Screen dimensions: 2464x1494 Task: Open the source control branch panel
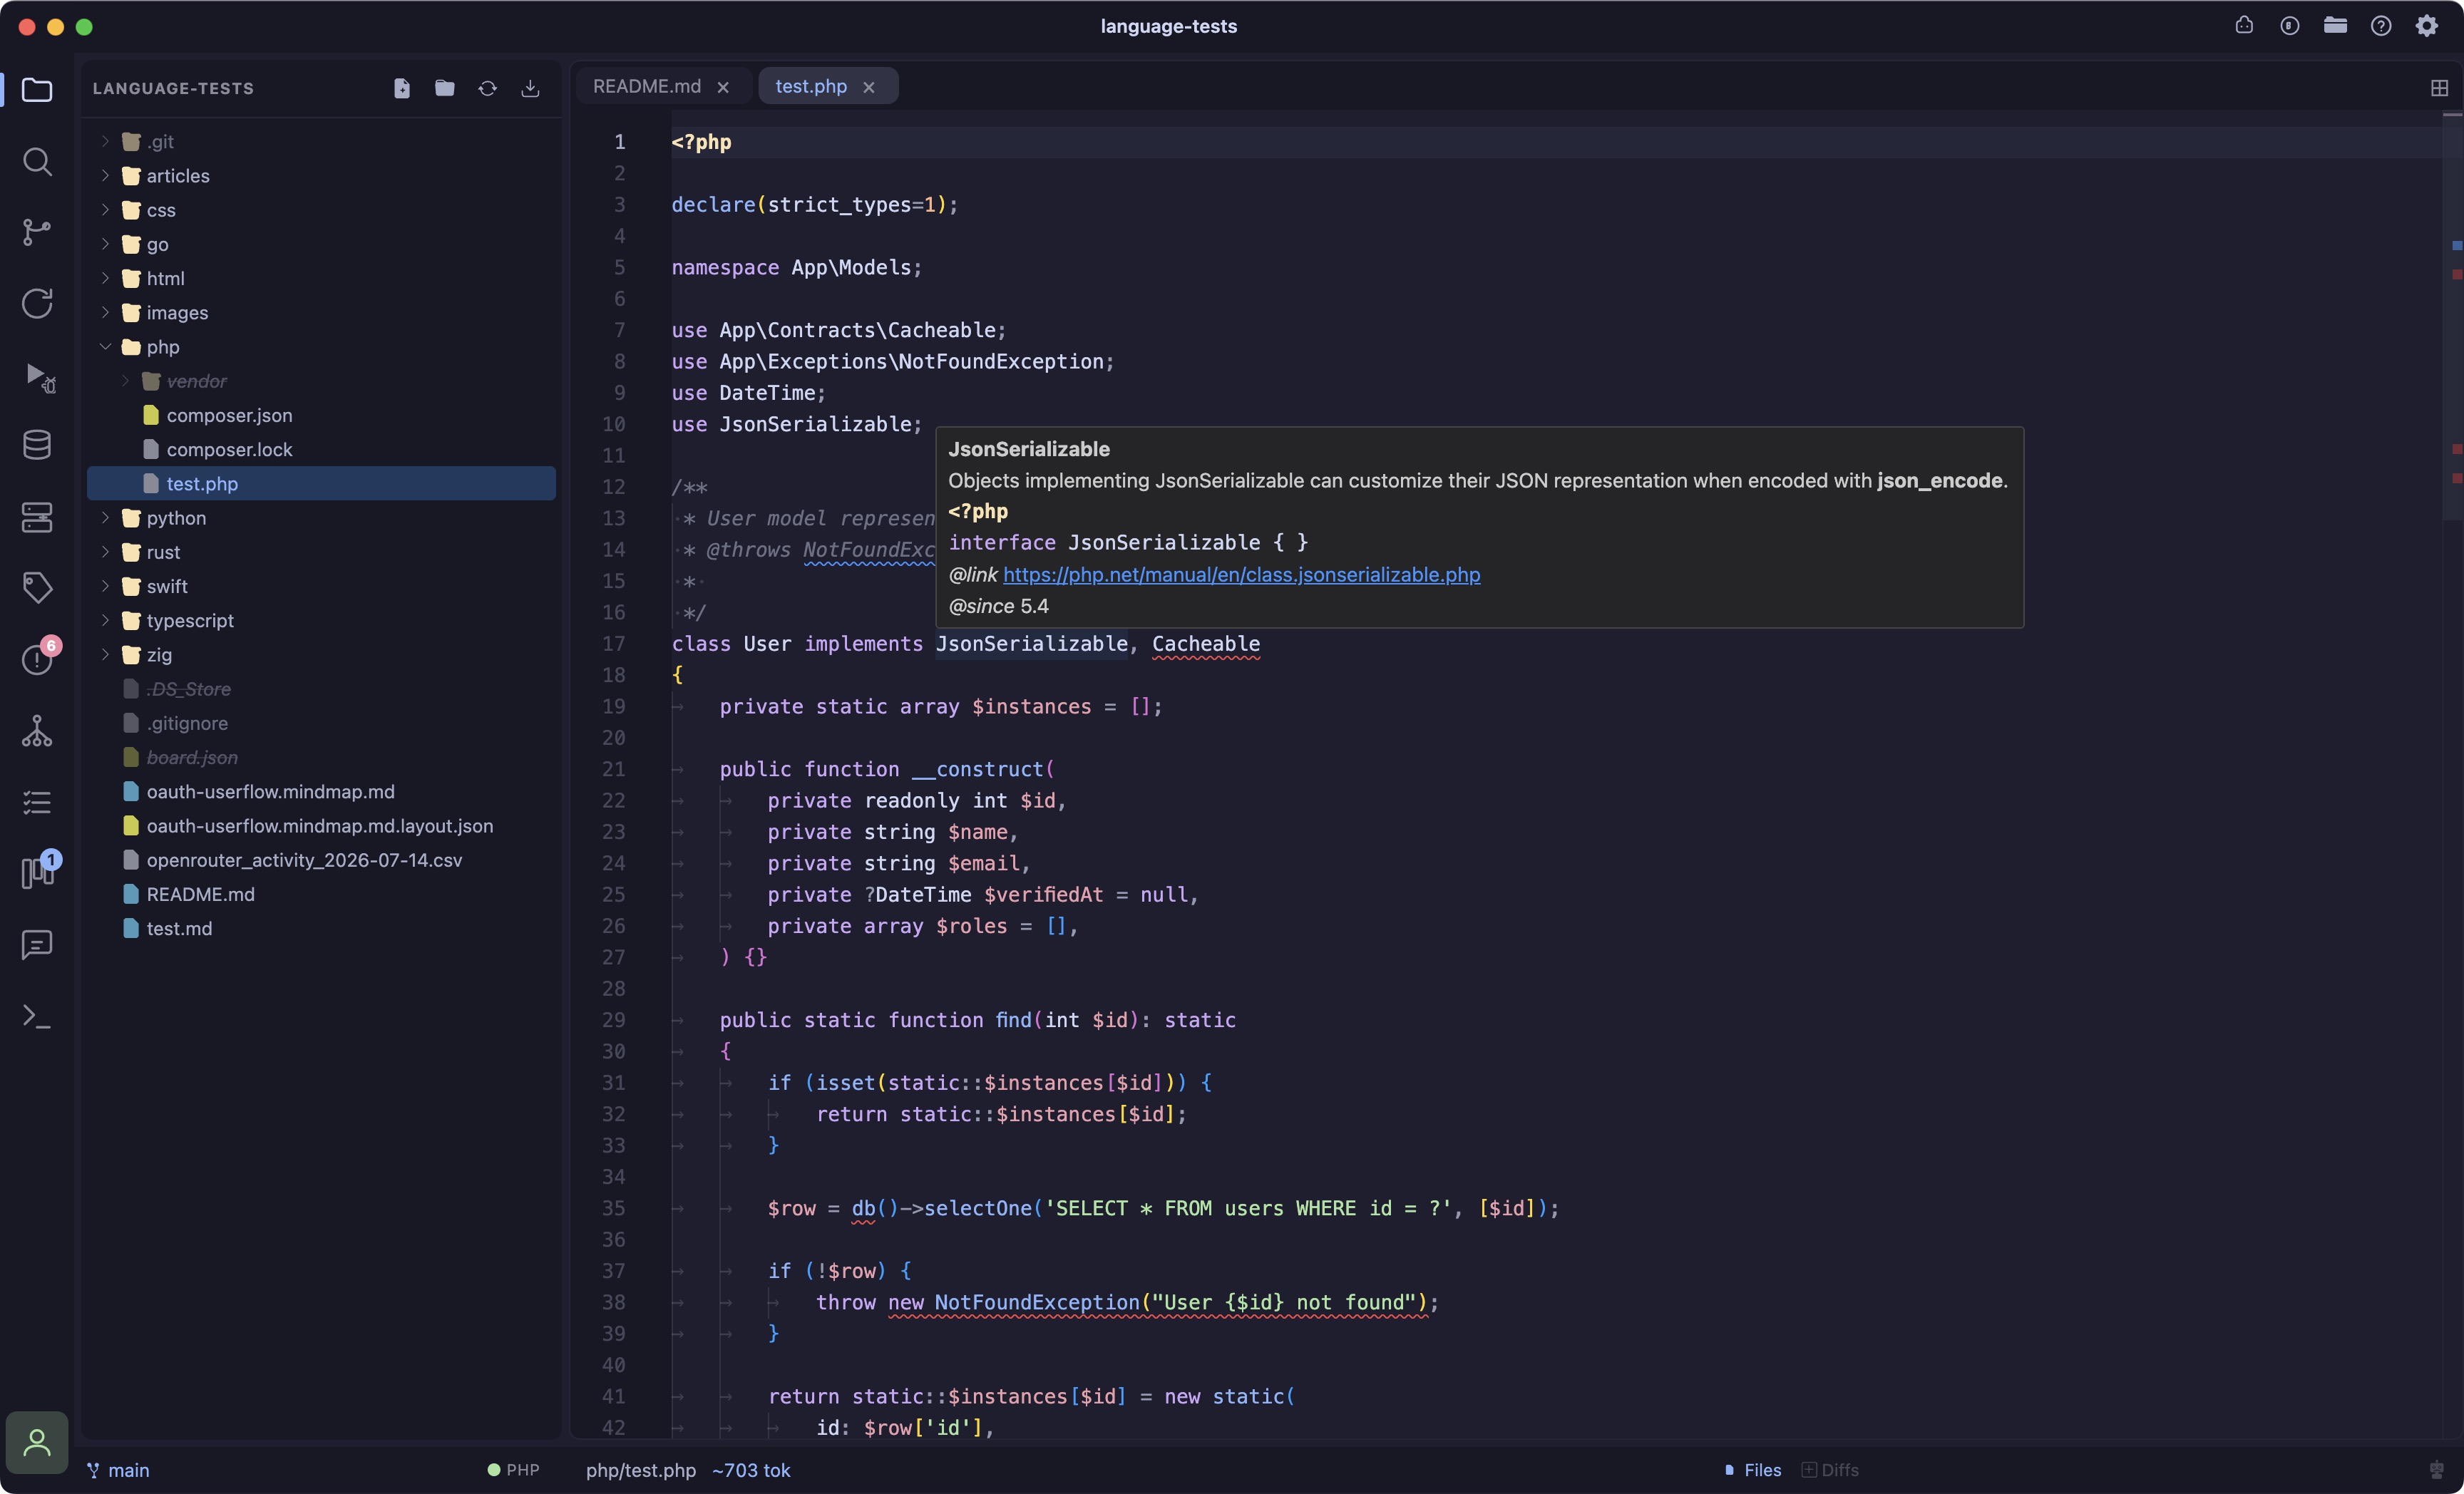pyautogui.click(x=37, y=232)
